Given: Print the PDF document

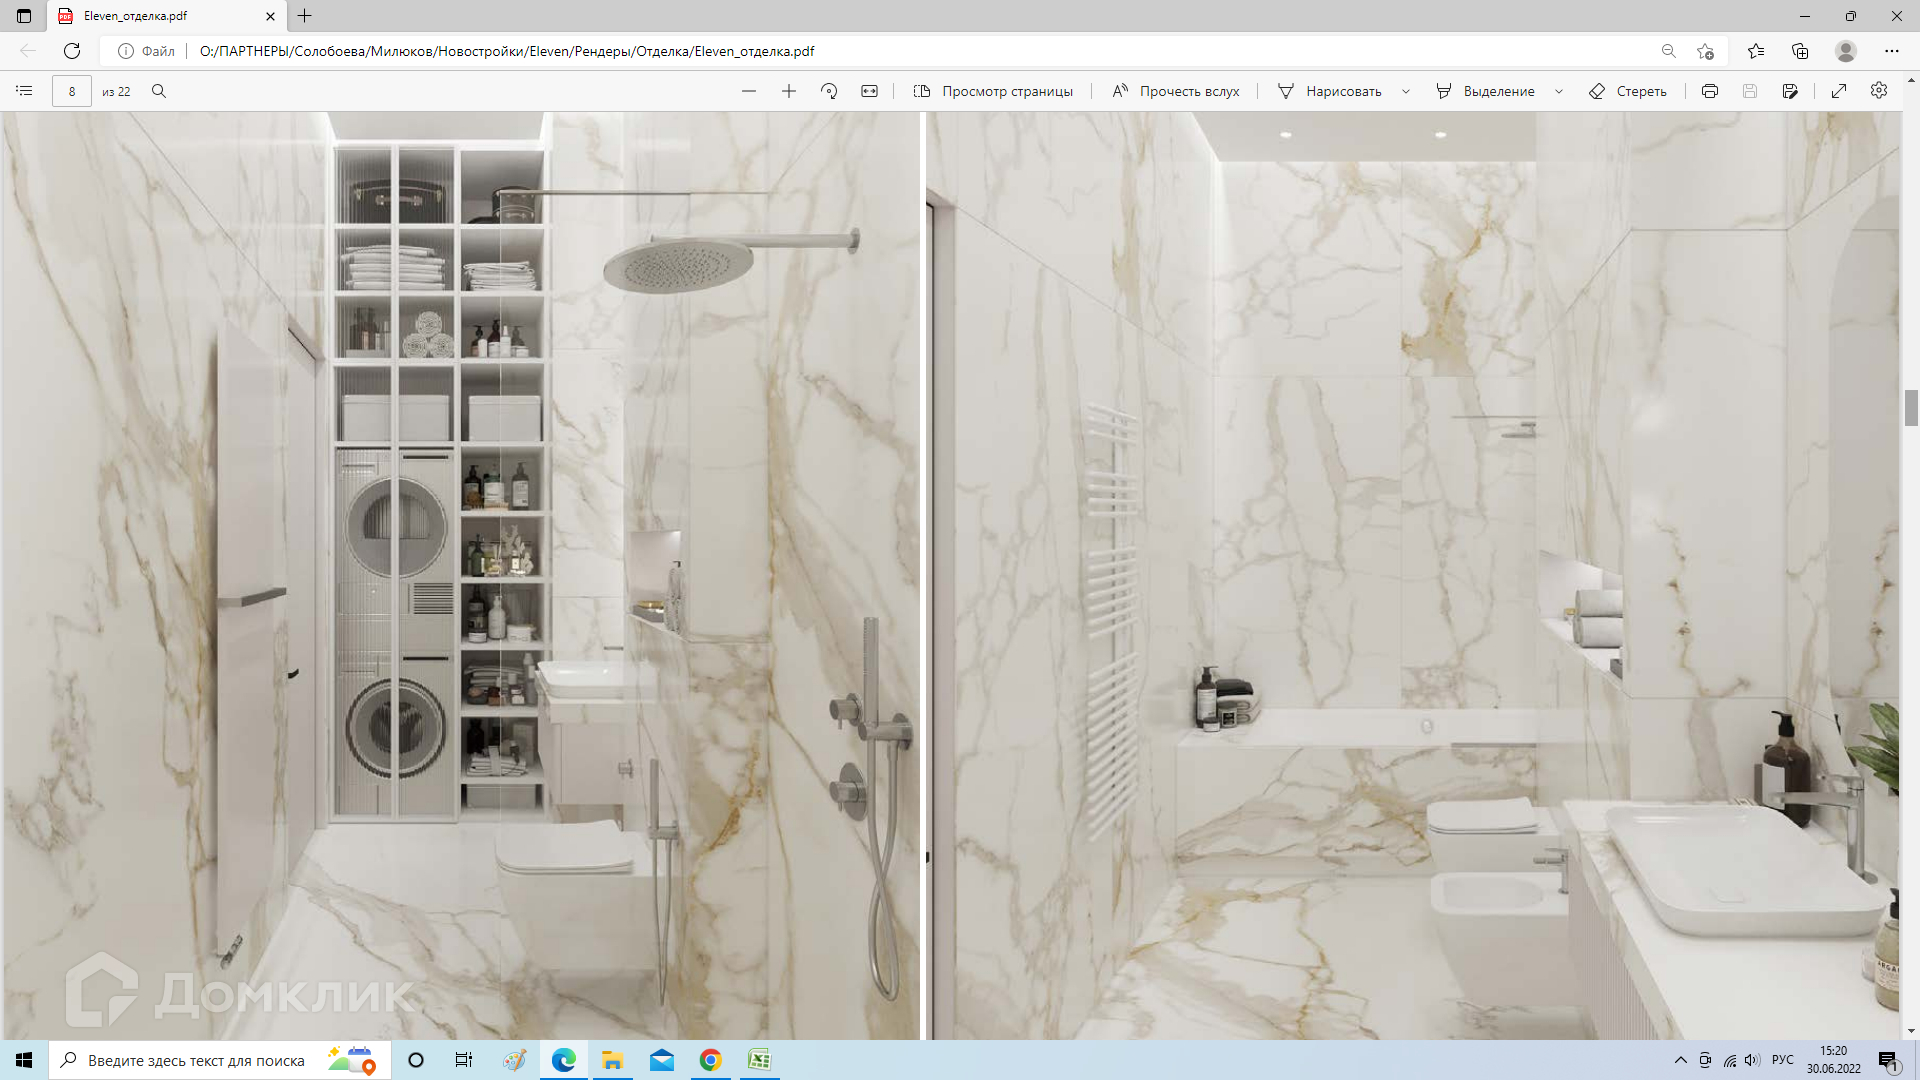Looking at the screenshot, I should (x=1710, y=91).
